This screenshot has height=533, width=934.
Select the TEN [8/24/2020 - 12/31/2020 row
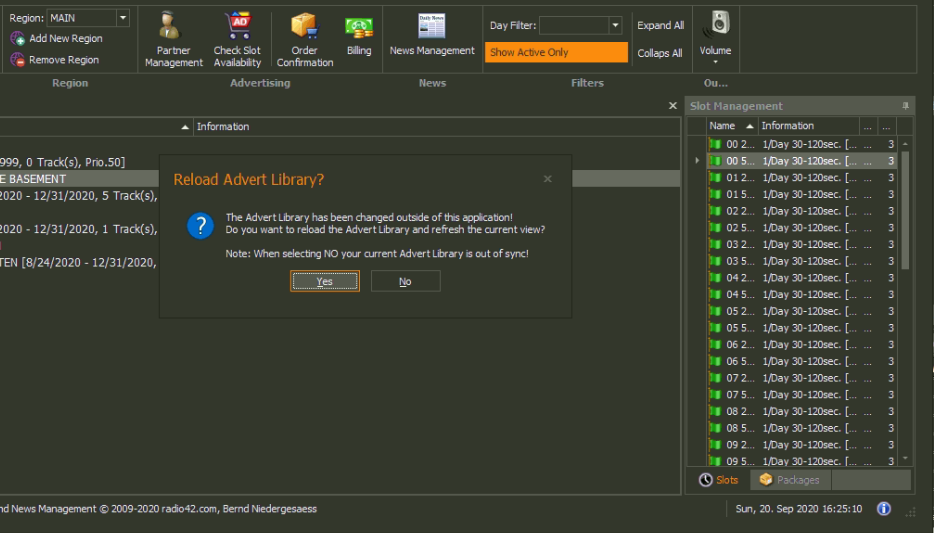point(79,262)
